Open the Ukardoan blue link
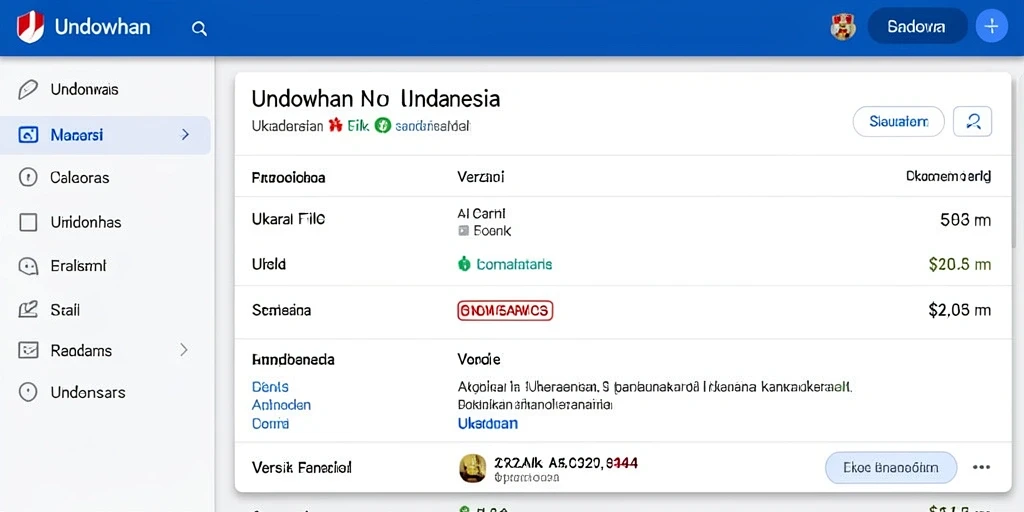 pyautogui.click(x=488, y=423)
